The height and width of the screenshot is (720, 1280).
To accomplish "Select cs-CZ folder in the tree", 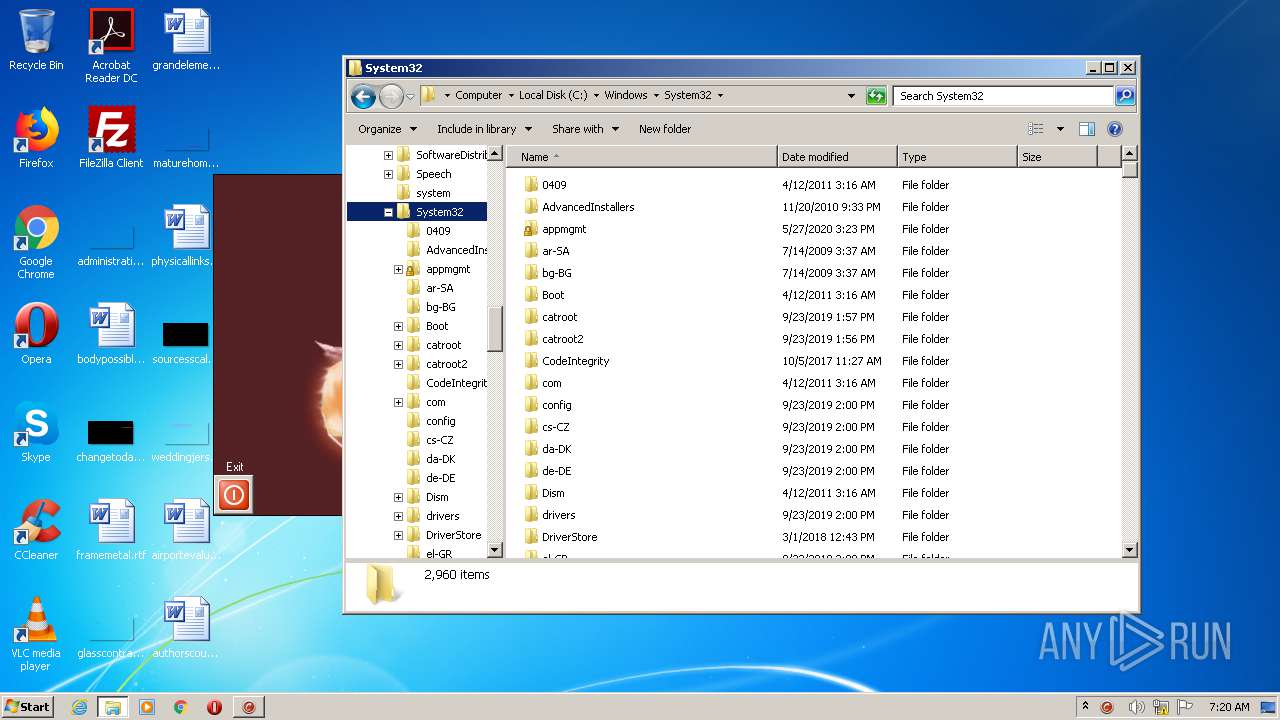I will (x=440, y=440).
